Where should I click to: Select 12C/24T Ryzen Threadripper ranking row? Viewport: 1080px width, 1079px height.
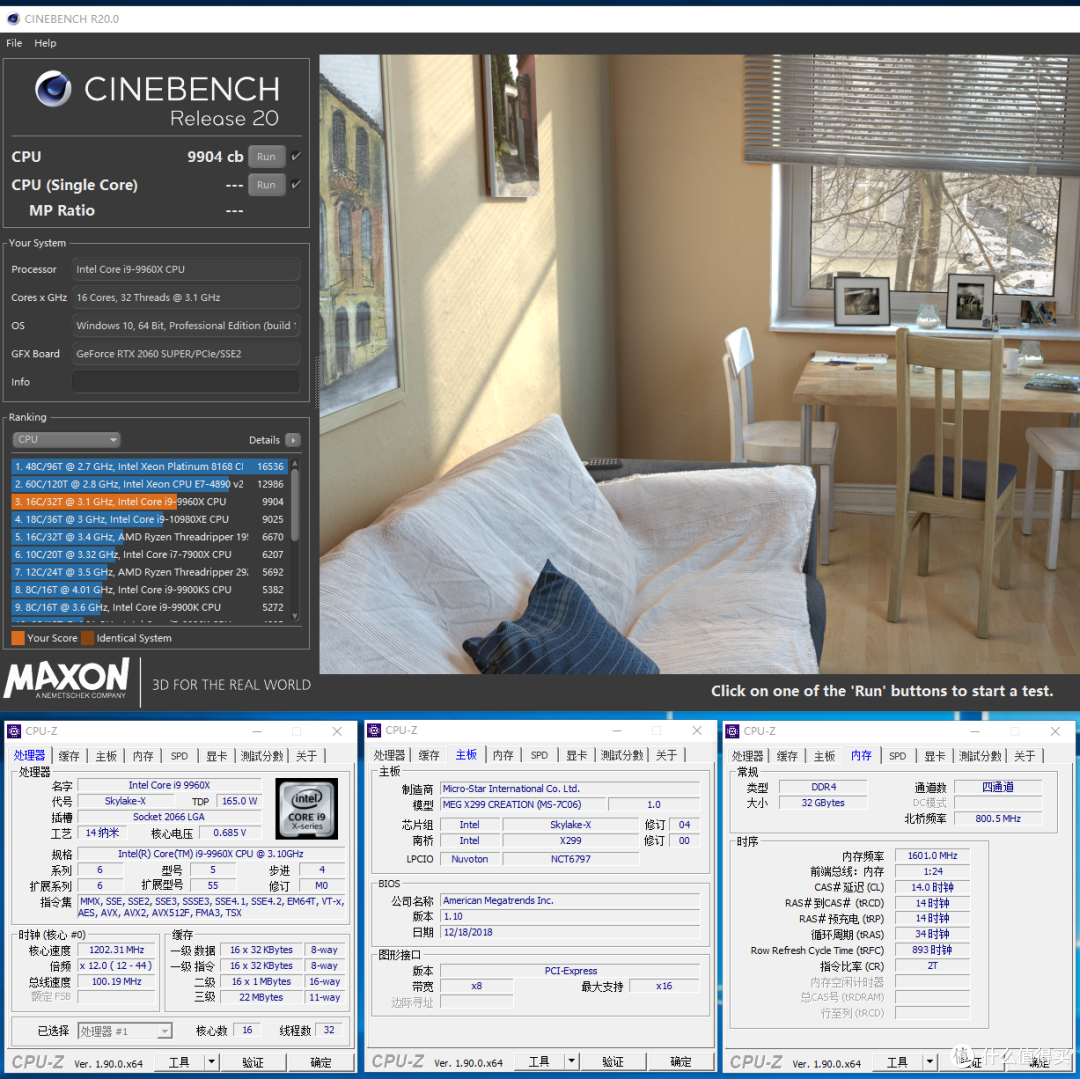pos(149,572)
